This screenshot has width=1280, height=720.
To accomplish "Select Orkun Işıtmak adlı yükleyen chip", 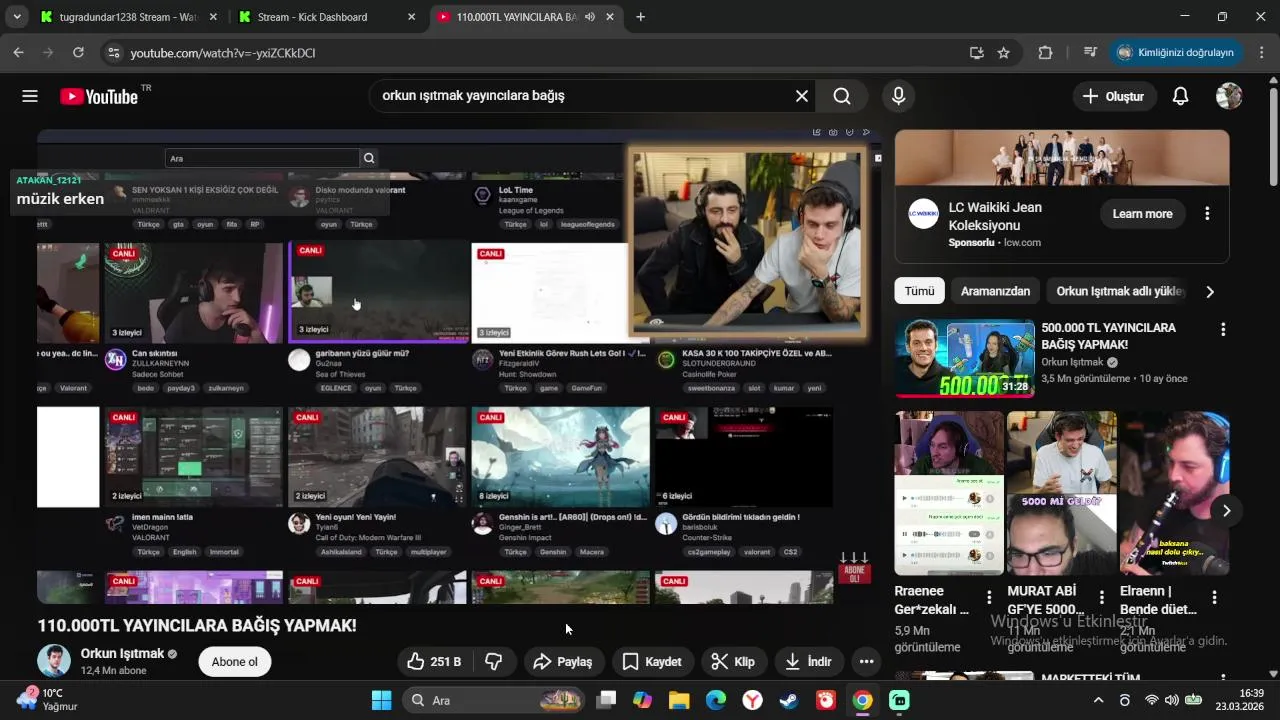I will (x=1120, y=291).
